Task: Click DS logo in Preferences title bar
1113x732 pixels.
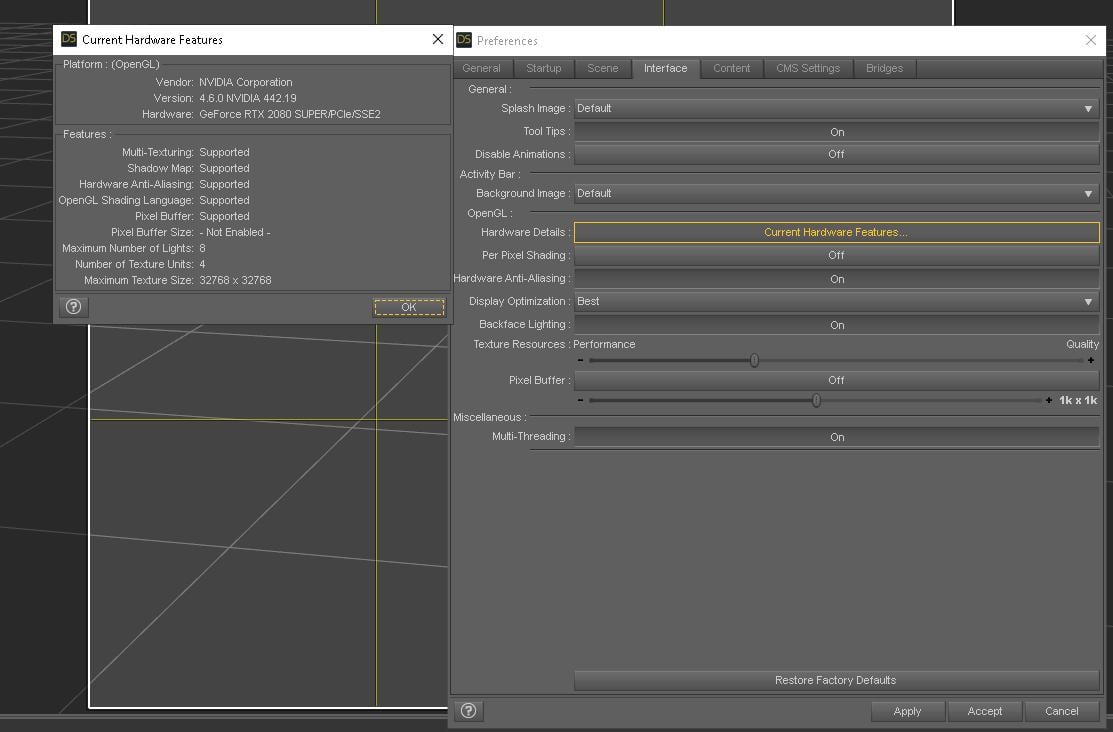Action: (x=464, y=40)
